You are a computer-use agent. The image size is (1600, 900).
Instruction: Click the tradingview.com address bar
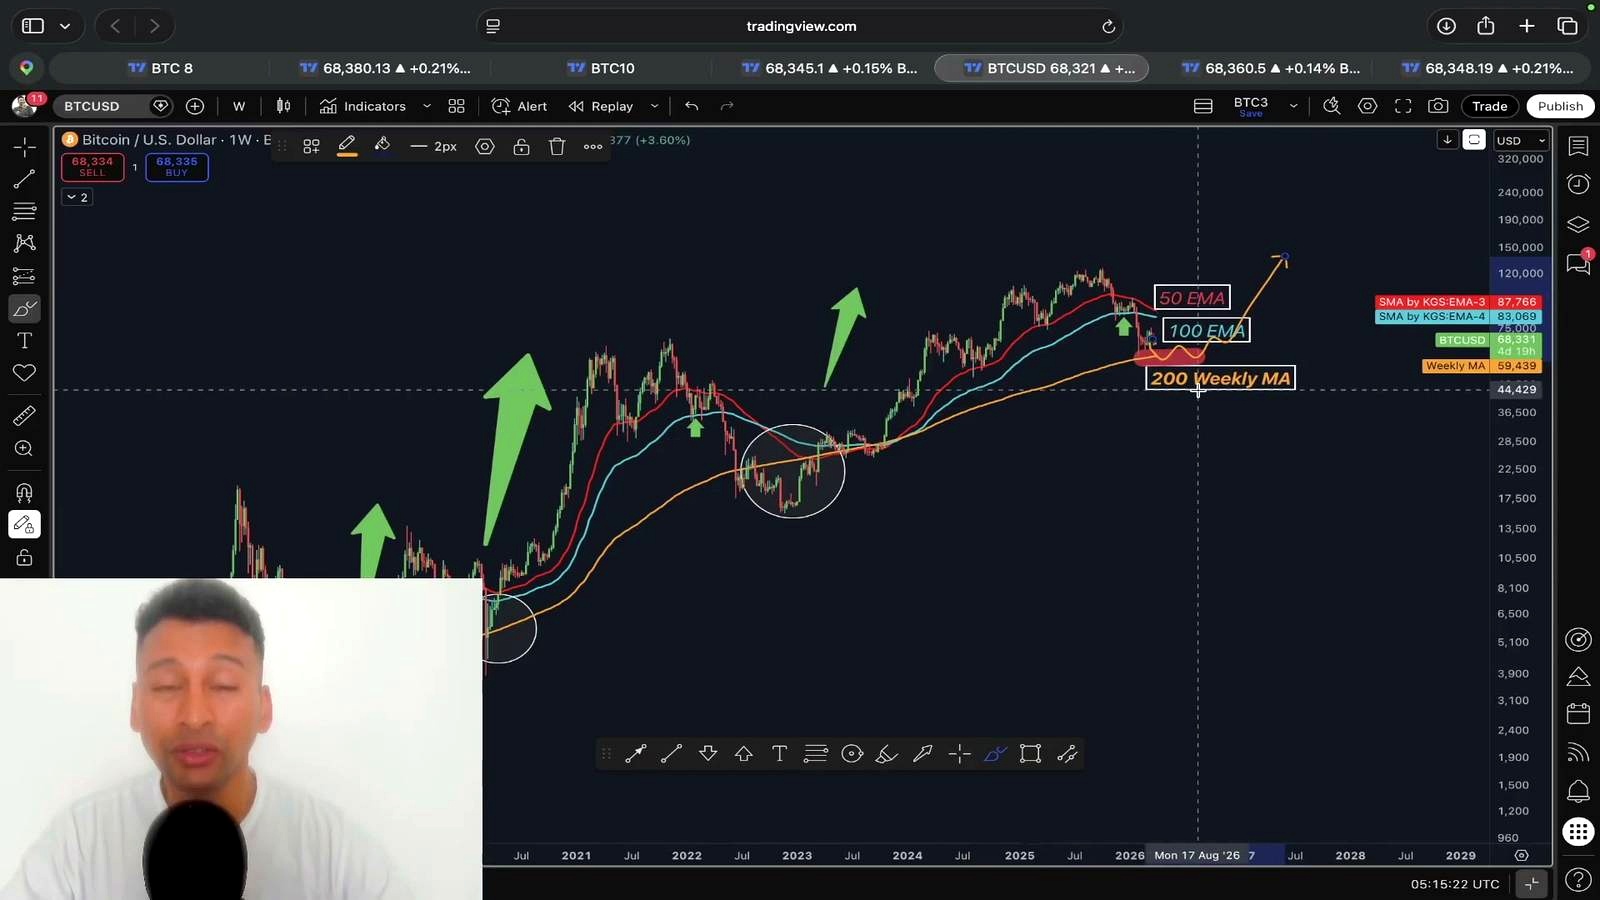click(800, 26)
